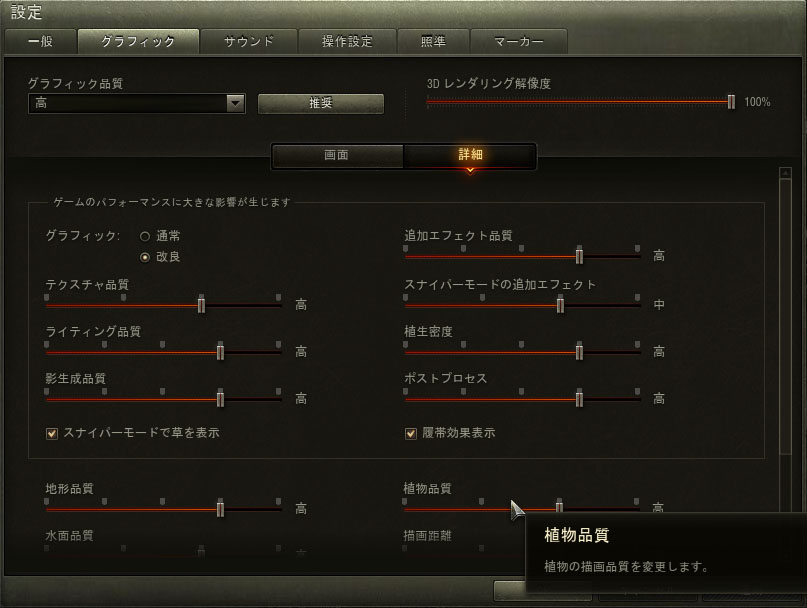Click the 地形品質 slider handle
This screenshot has width=807, height=608.
220,509
